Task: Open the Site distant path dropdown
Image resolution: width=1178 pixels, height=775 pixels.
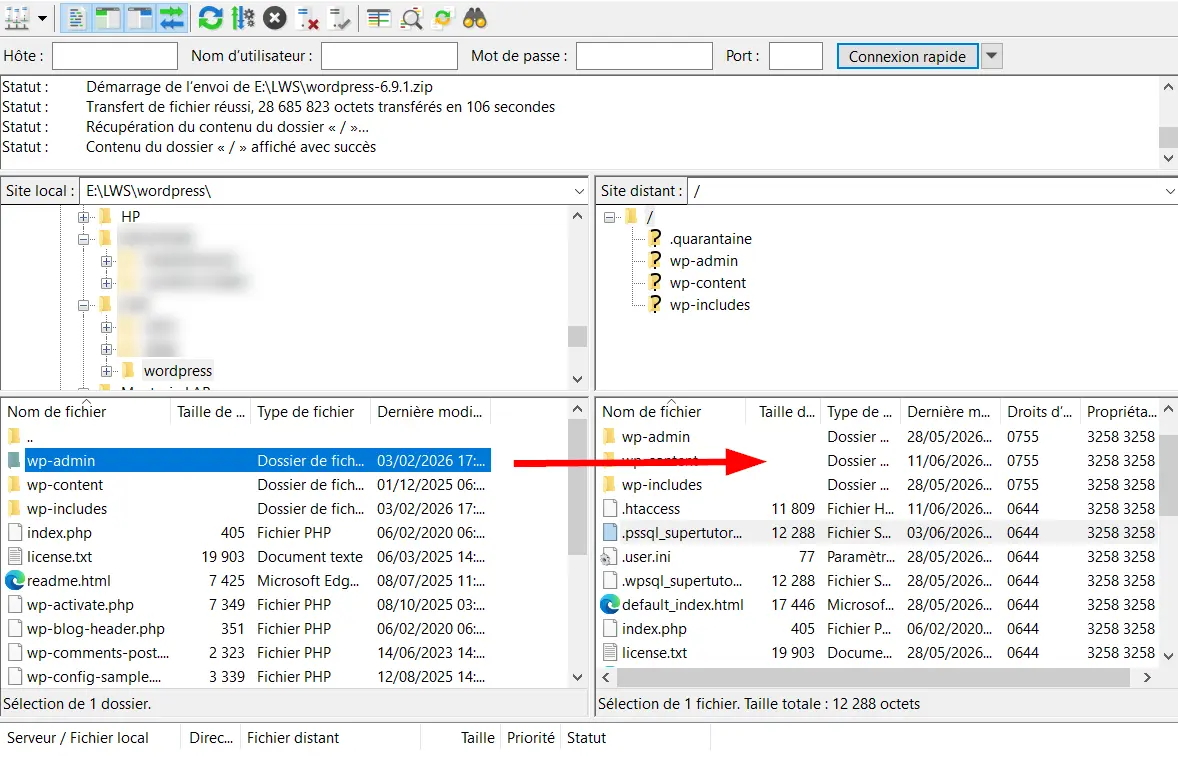Action: point(1170,191)
